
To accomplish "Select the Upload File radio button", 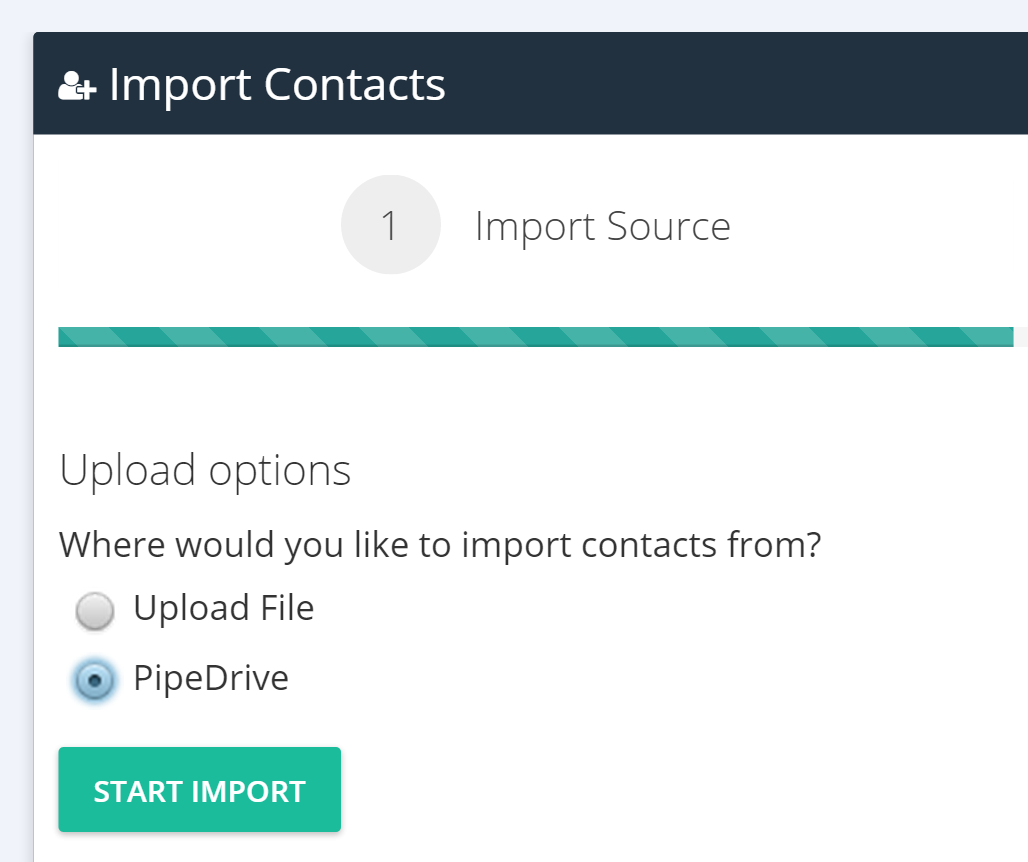I will click(95, 610).
